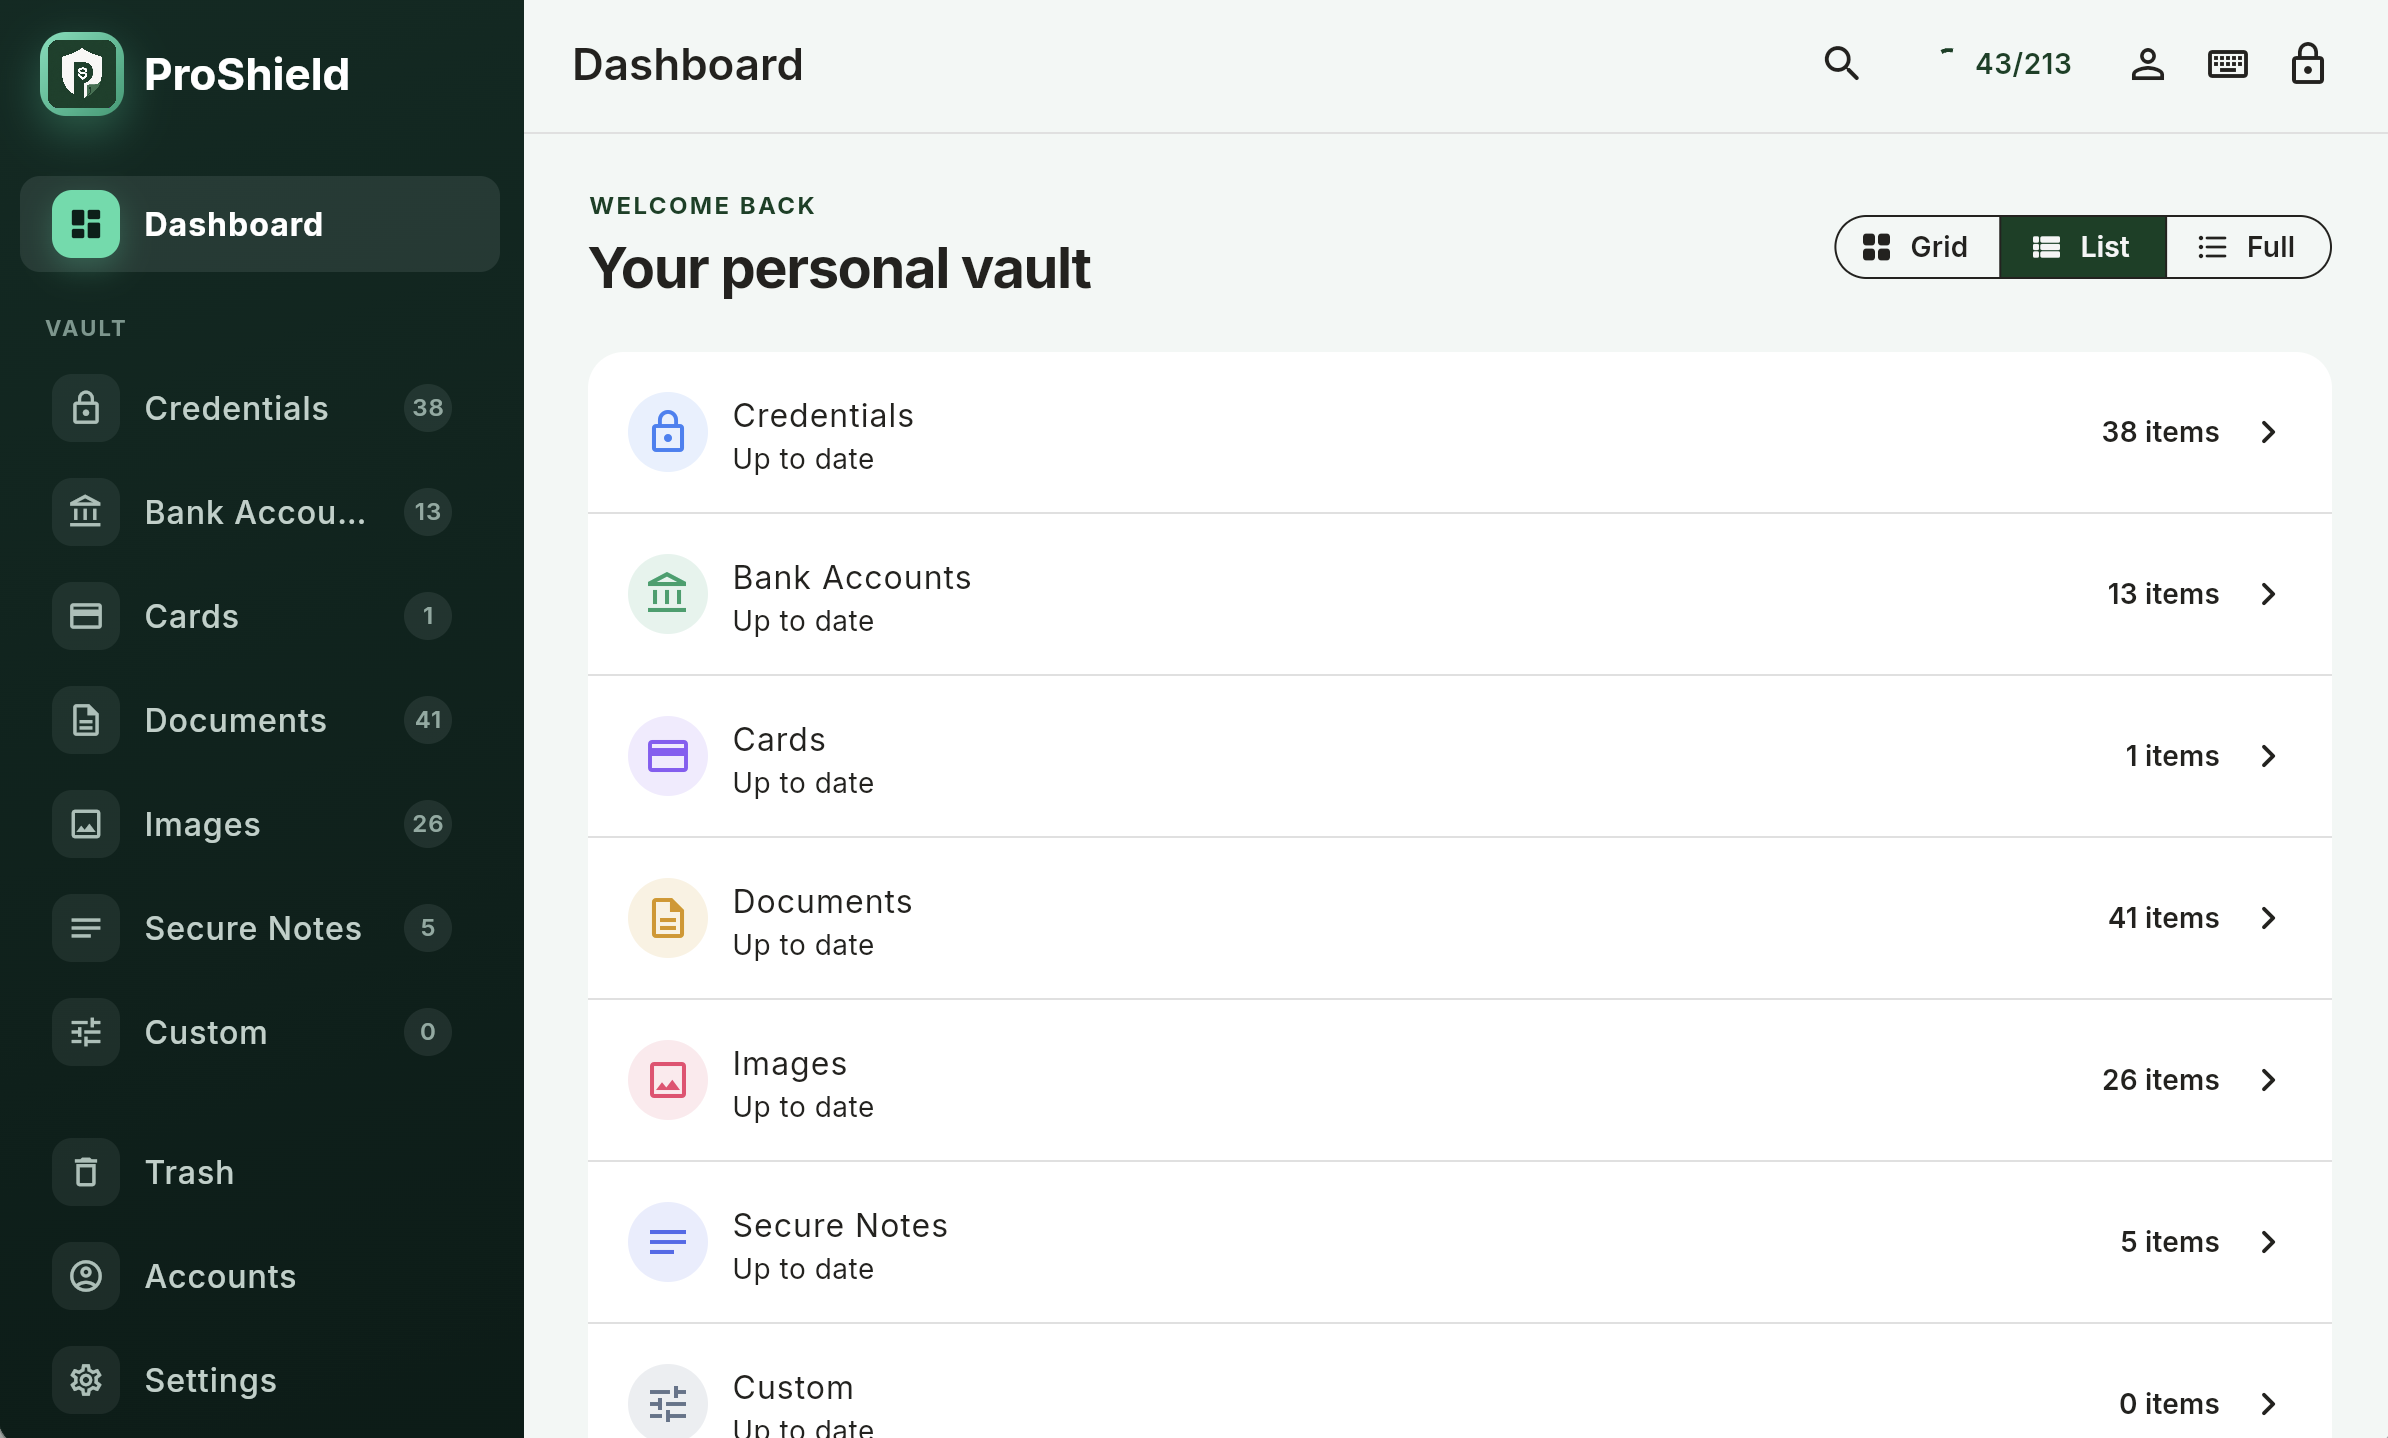Click the gray Custom icon in list
Image resolution: width=2388 pixels, height=1438 pixels.
(668, 1402)
